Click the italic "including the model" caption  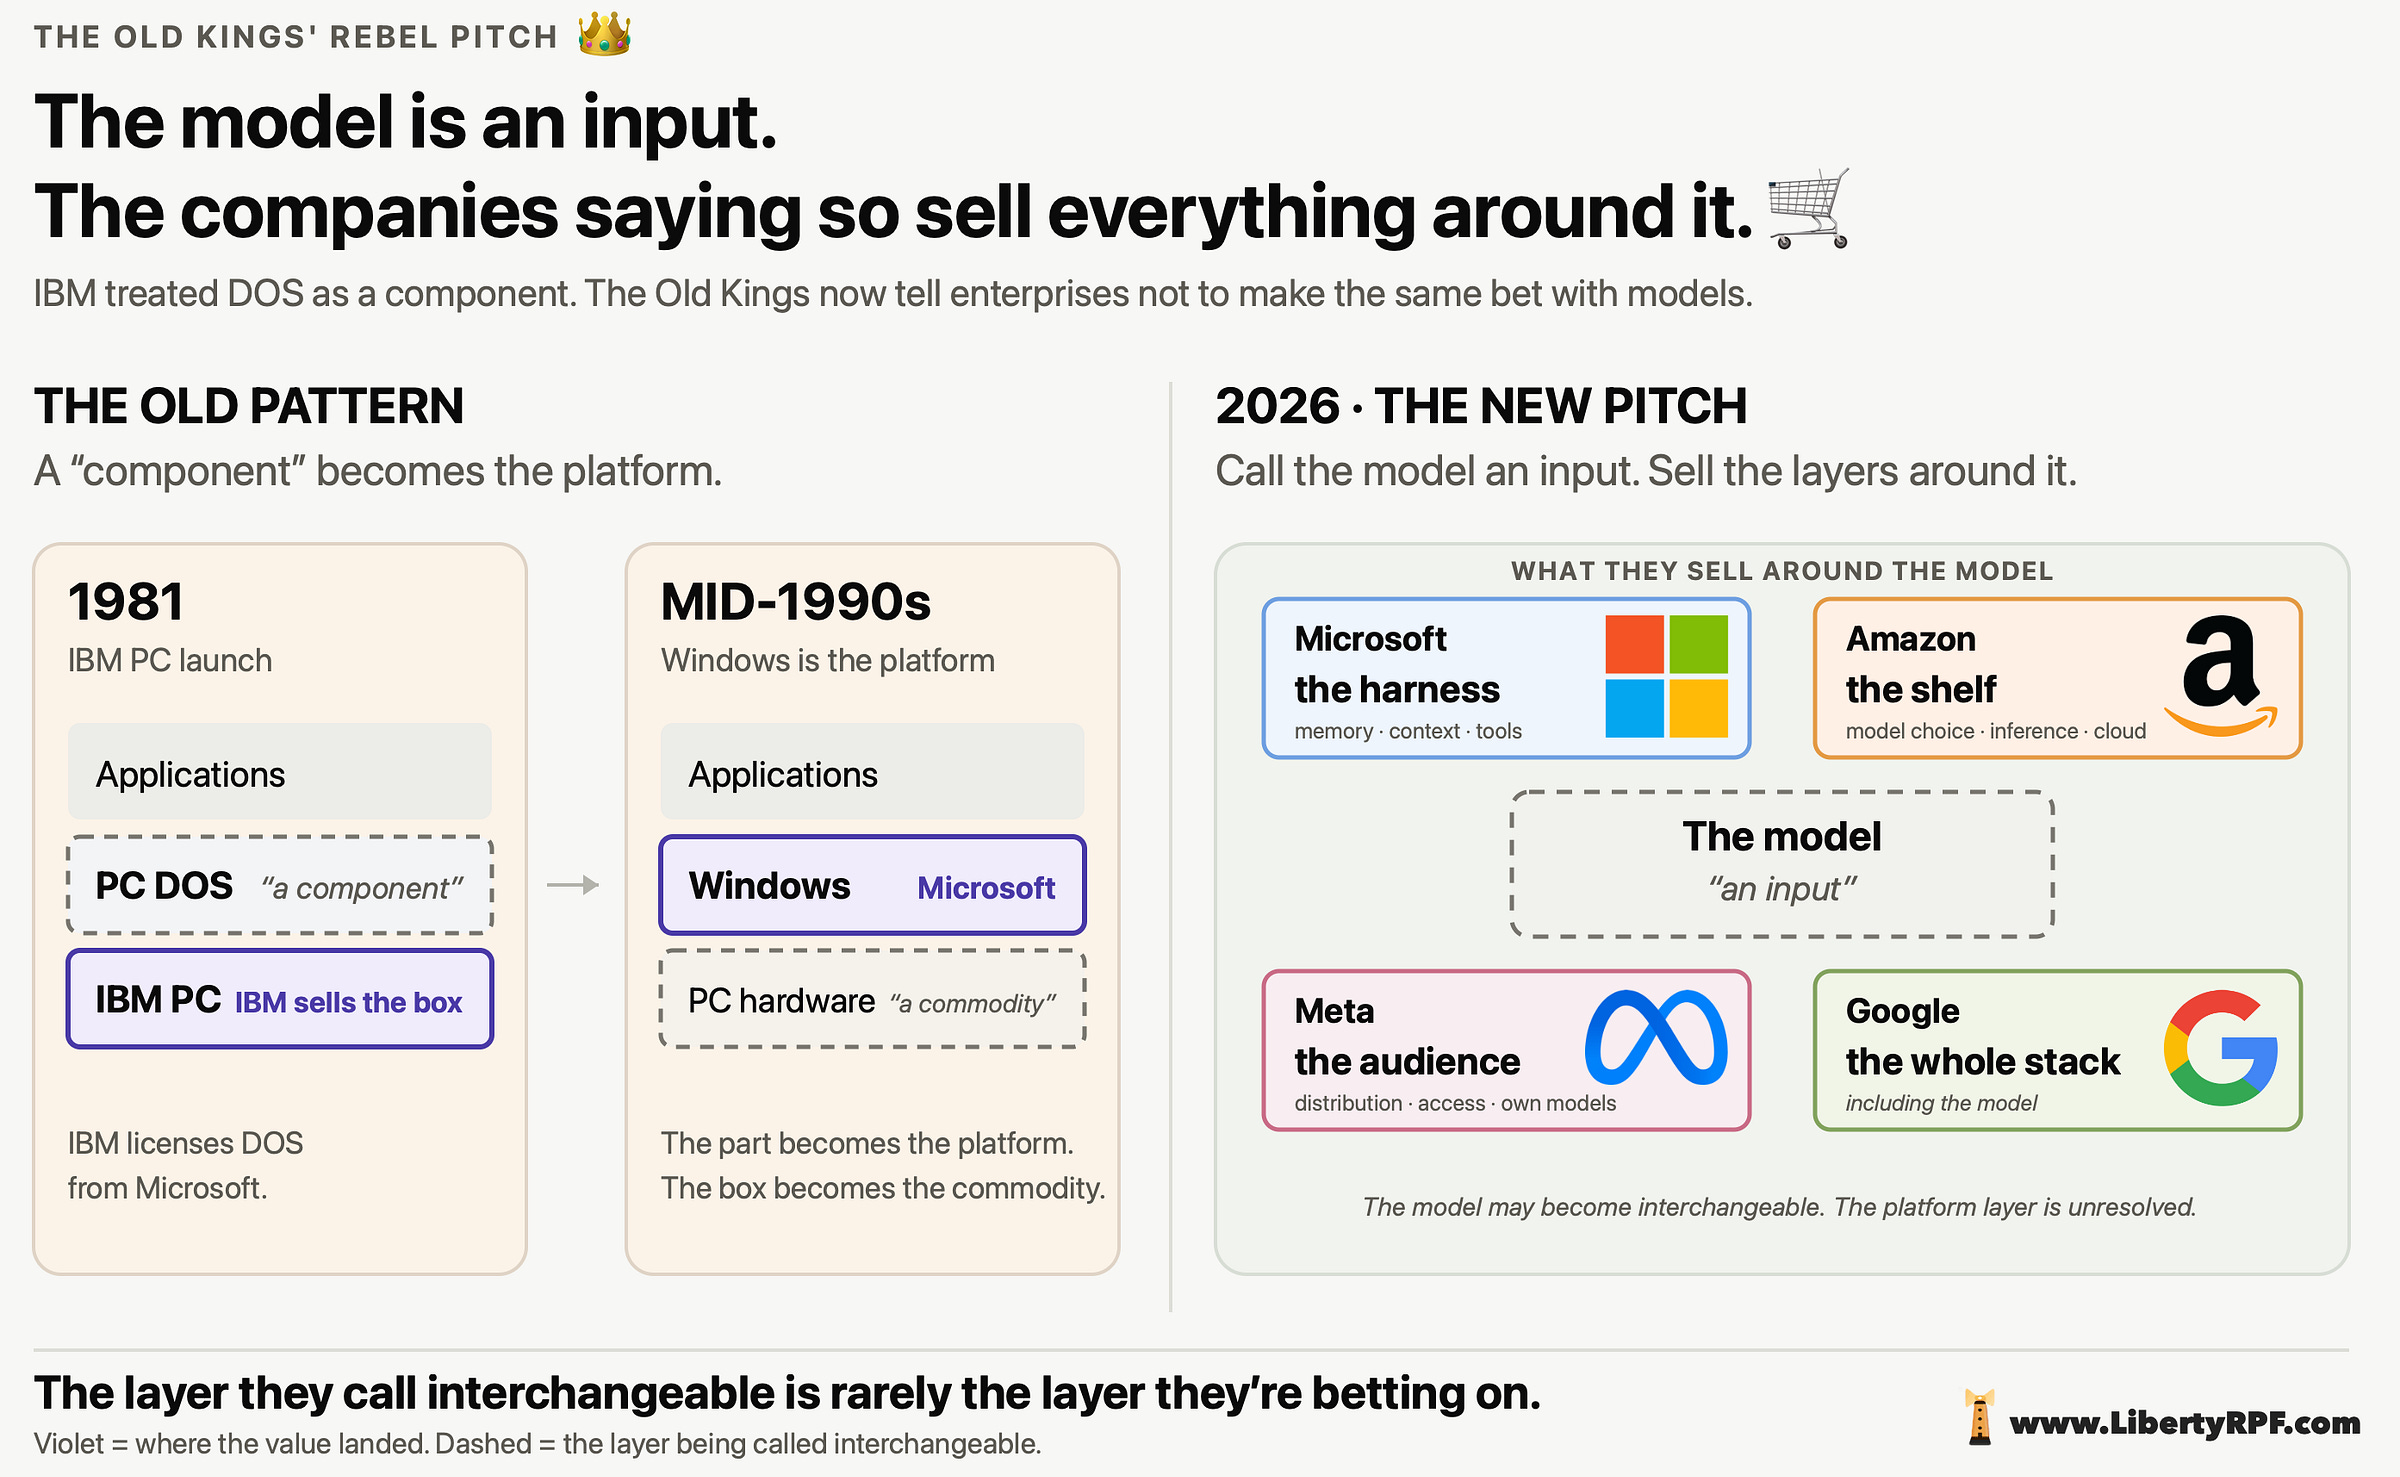pyautogui.click(x=1941, y=1103)
